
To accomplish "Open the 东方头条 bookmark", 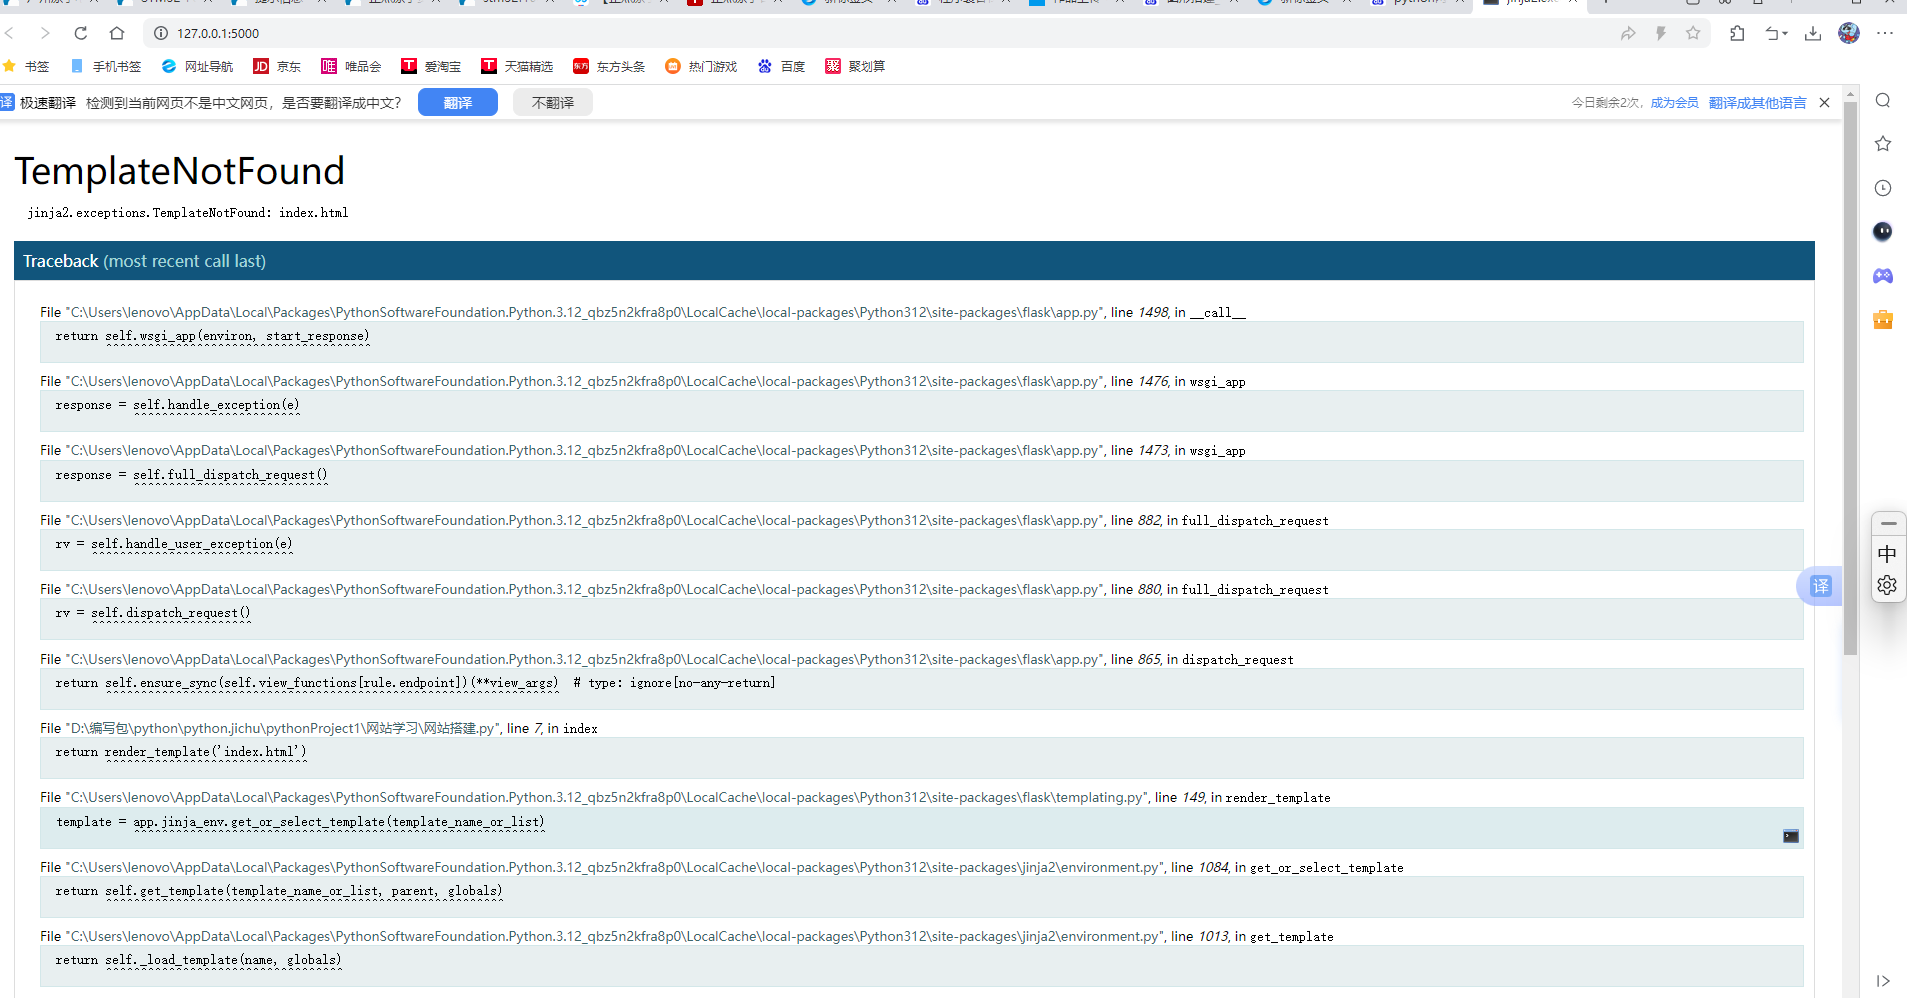I will point(609,66).
